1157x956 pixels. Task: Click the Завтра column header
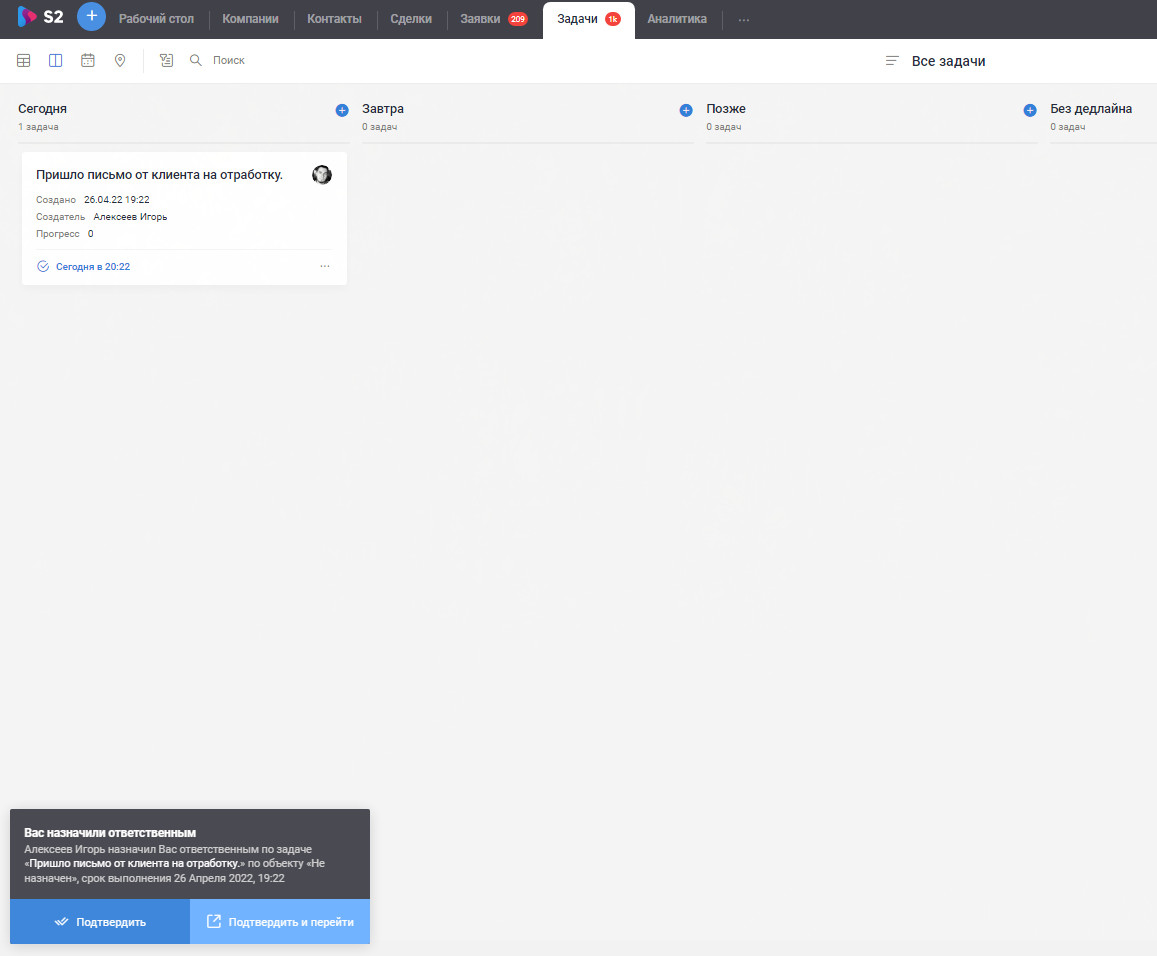point(382,108)
